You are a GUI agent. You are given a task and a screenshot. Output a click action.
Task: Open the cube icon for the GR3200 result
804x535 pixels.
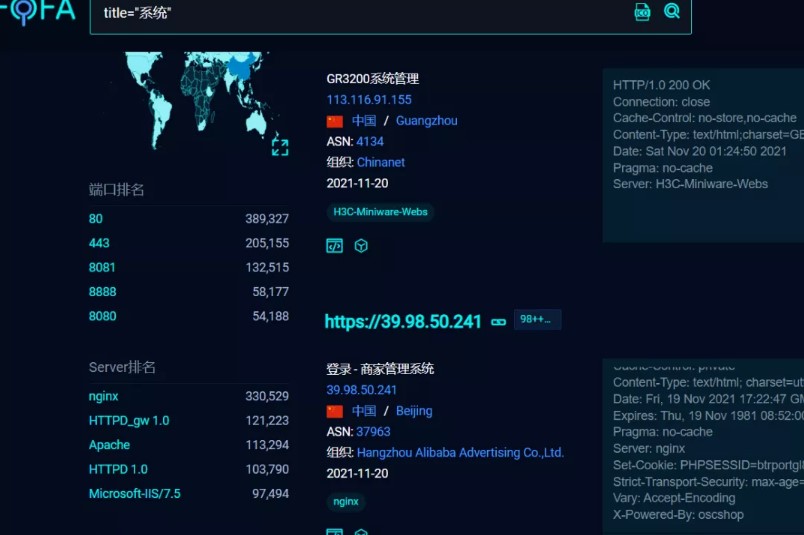[x=361, y=246]
